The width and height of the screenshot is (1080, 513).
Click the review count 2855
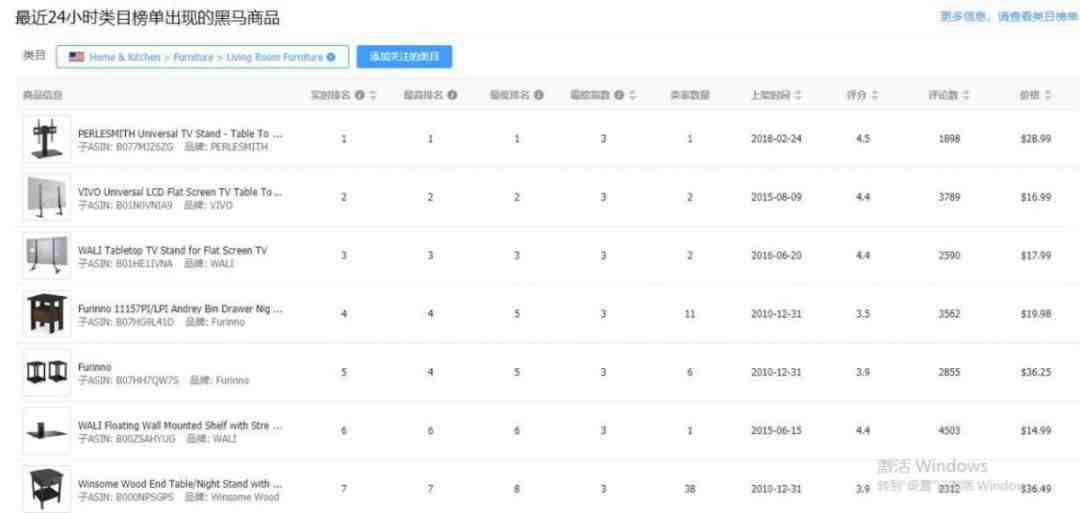(x=948, y=373)
